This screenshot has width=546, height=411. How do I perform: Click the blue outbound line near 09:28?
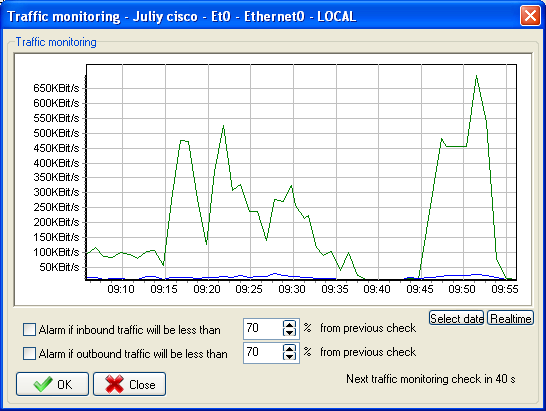(x=275, y=274)
